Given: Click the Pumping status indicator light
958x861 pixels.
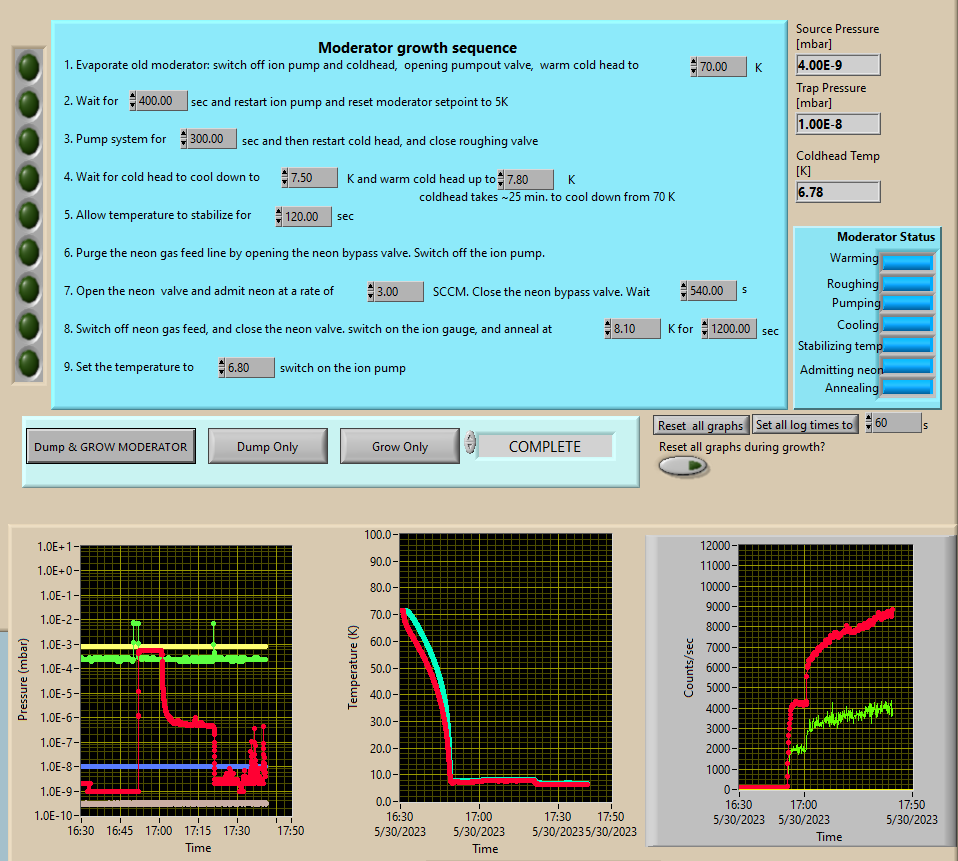Looking at the screenshot, I should point(907,303).
